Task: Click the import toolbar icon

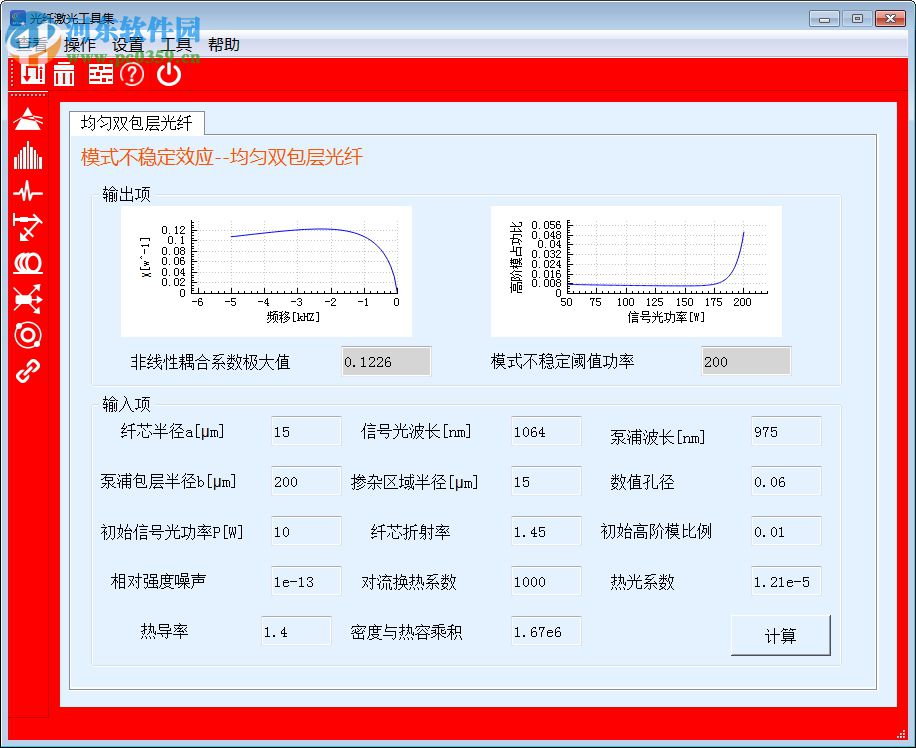Action: (30, 74)
